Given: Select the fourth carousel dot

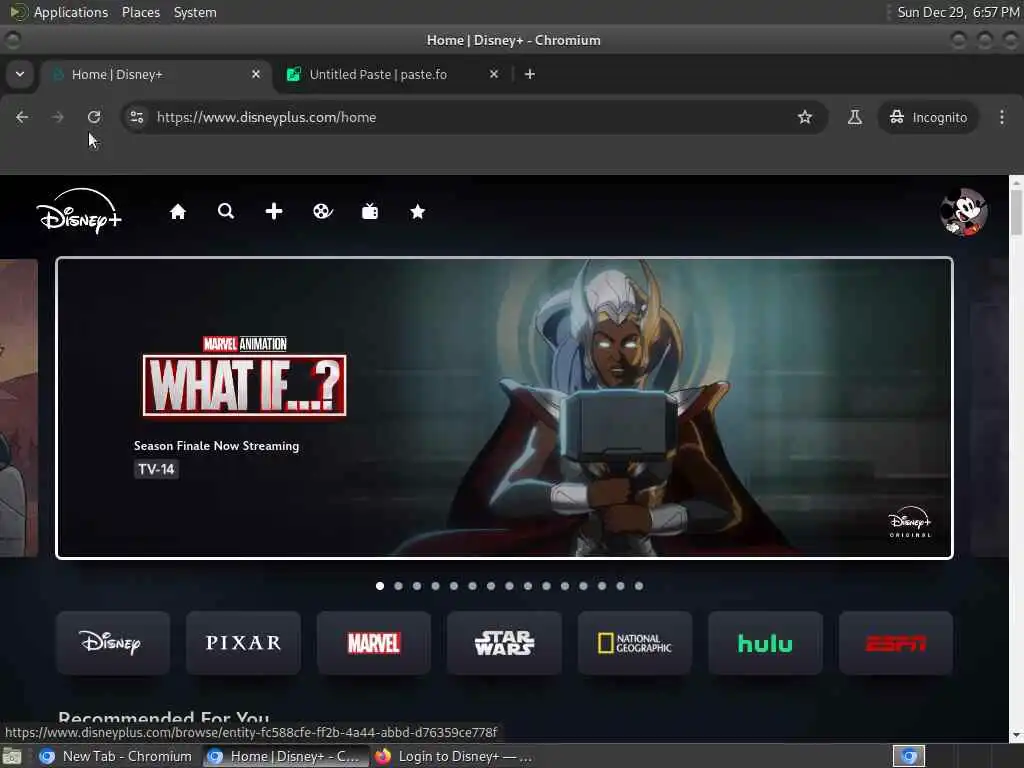Looking at the screenshot, I should (436, 586).
